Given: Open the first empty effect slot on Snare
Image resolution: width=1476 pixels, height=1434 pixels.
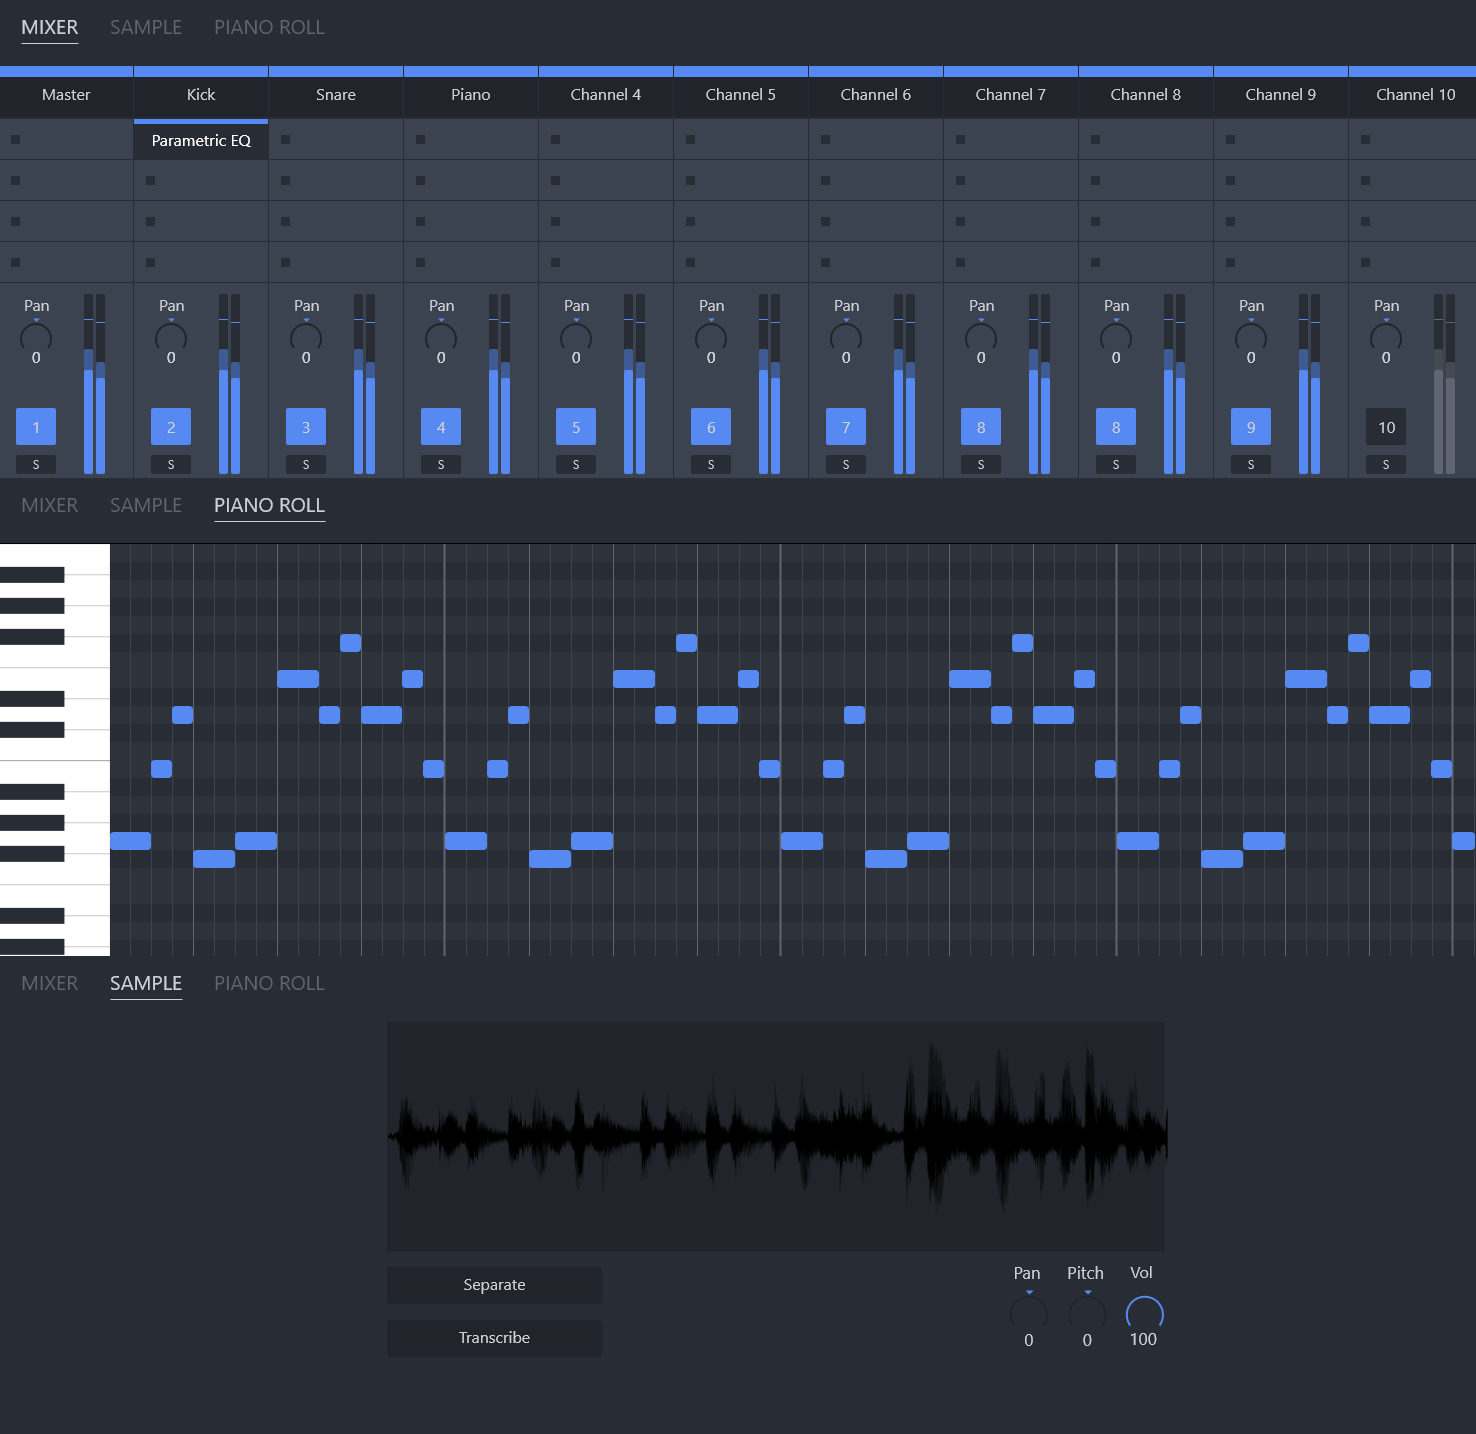Looking at the screenshot, I should click(336, 140).
